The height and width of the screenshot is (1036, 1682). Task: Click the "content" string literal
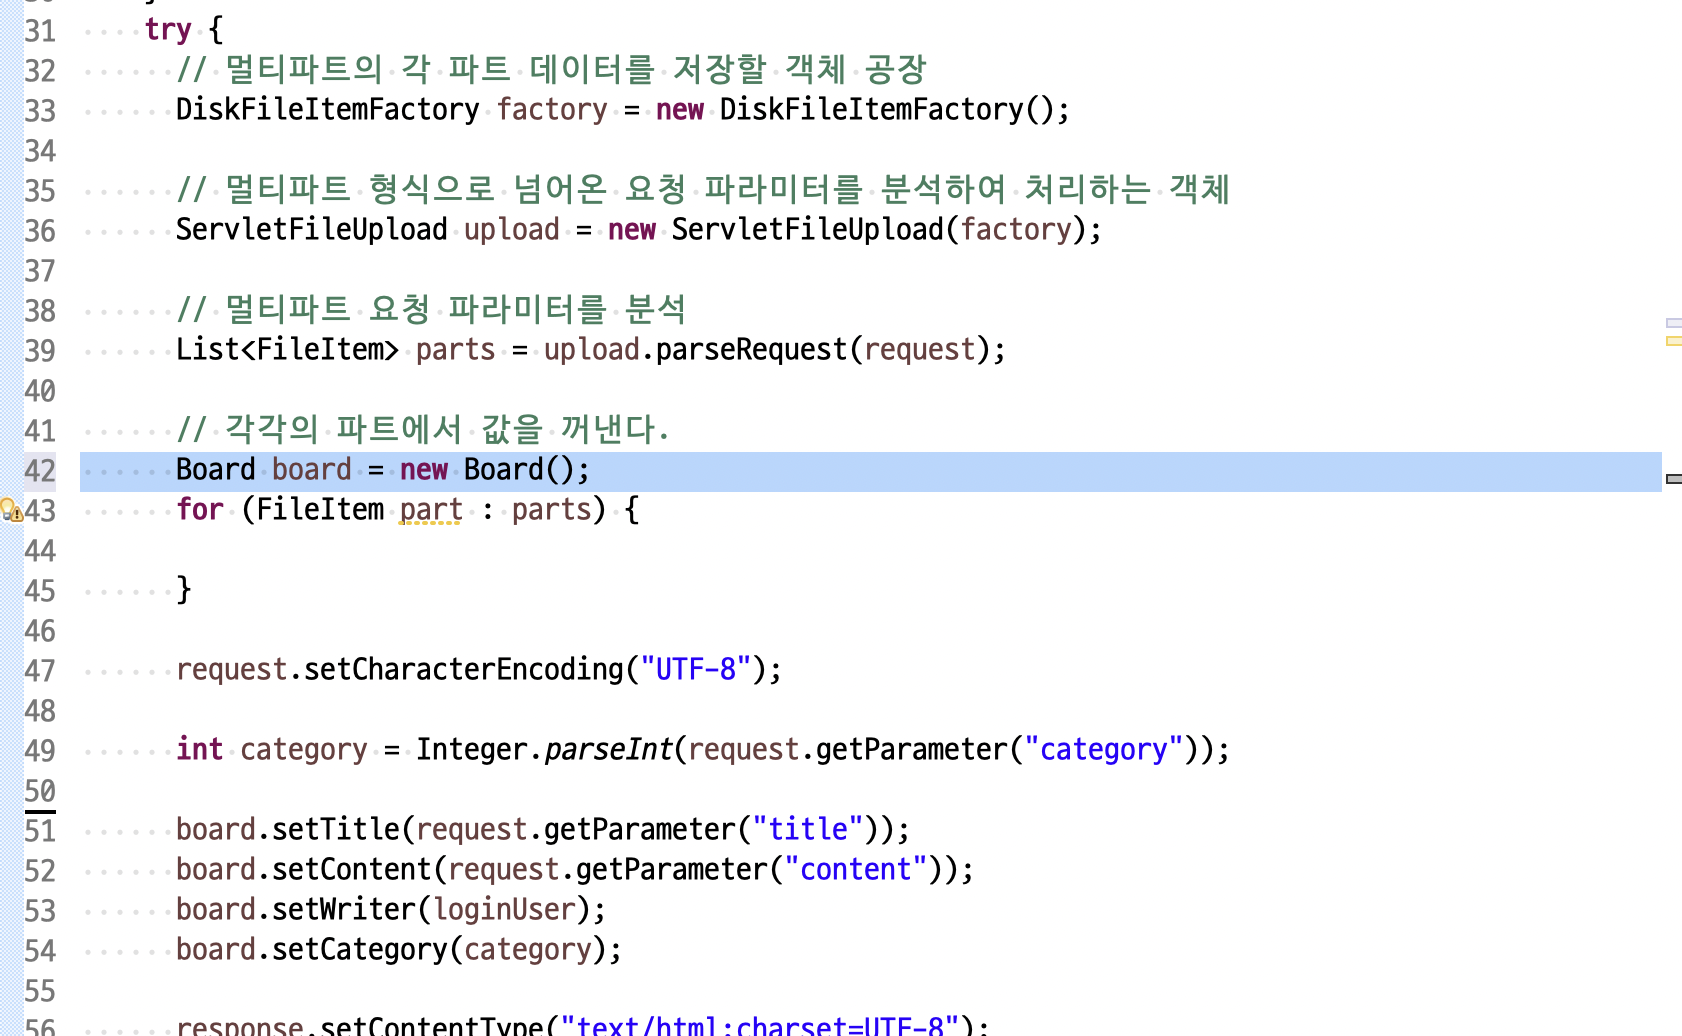coord(855,869)
